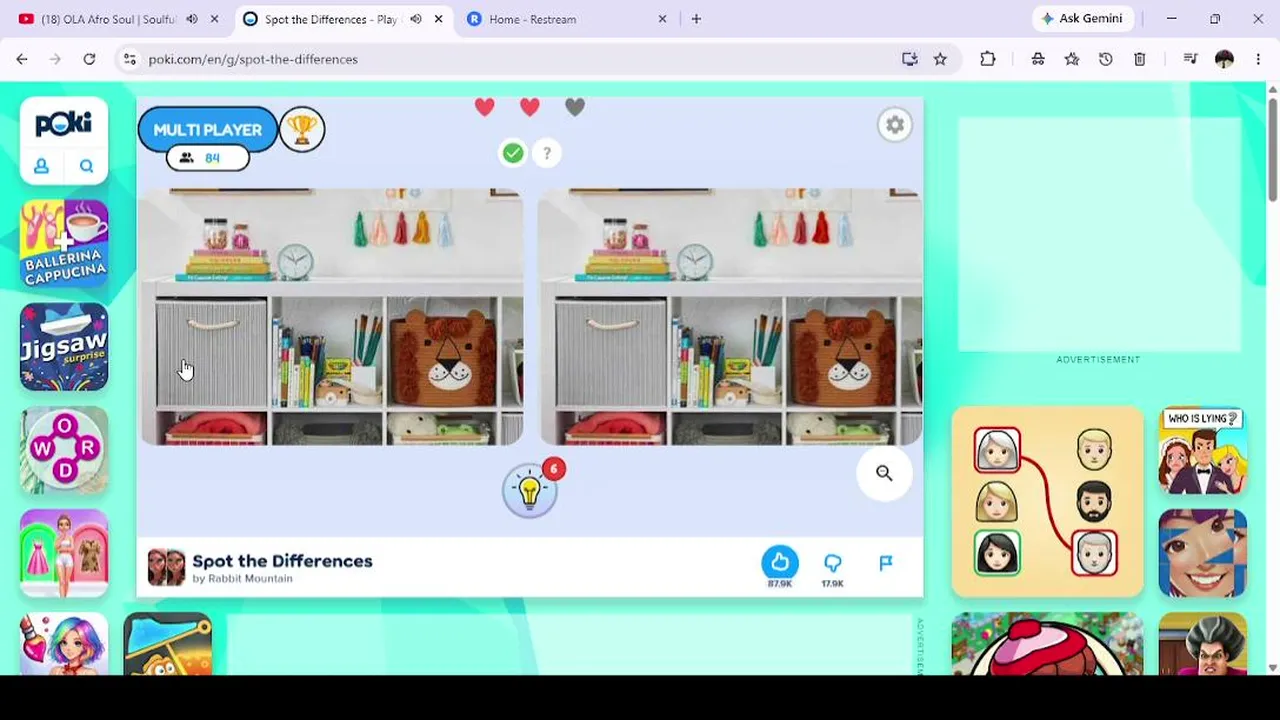Screen dimensions: 1280x720
Task: Open the browser profile avatar
Action: point(1225,59)
